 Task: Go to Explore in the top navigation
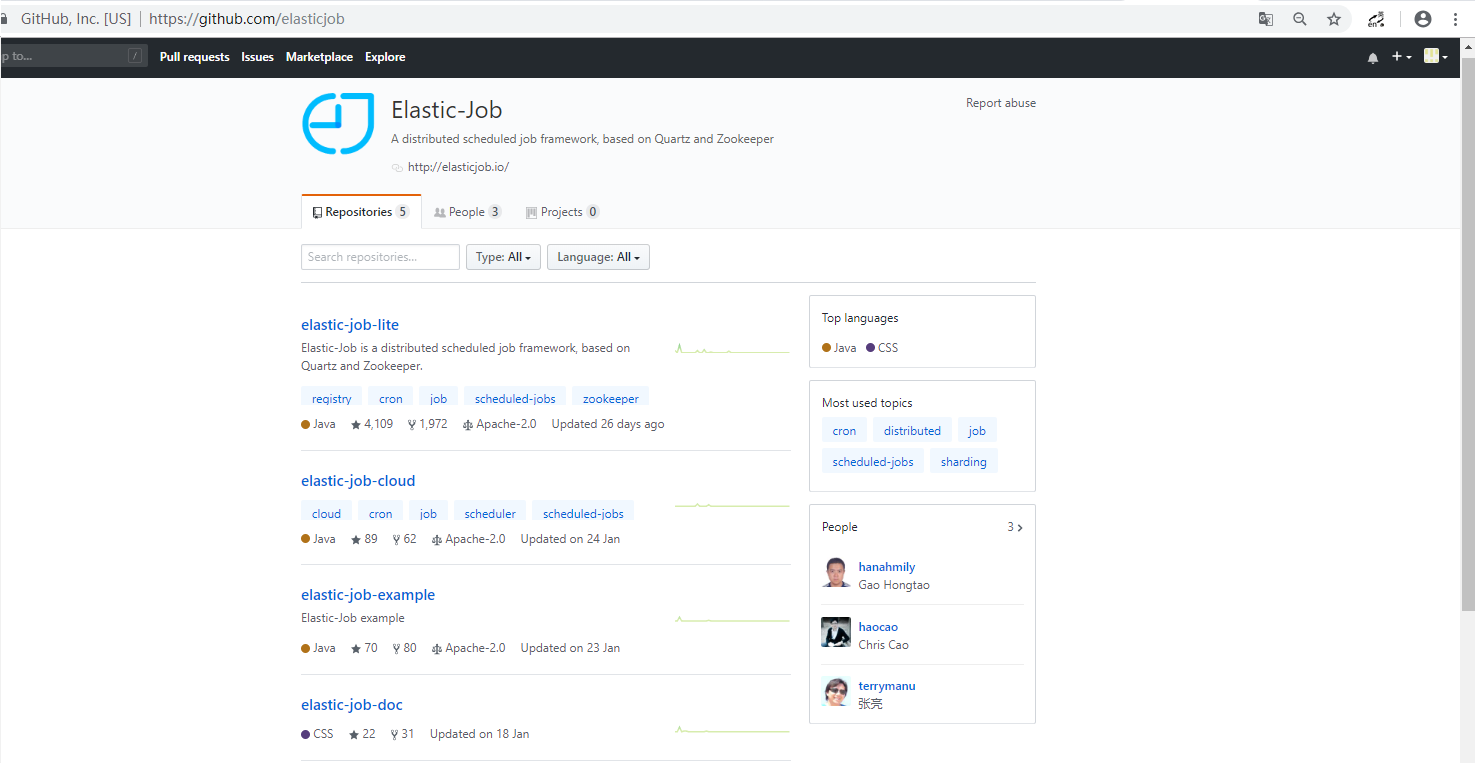coord(385,57)
